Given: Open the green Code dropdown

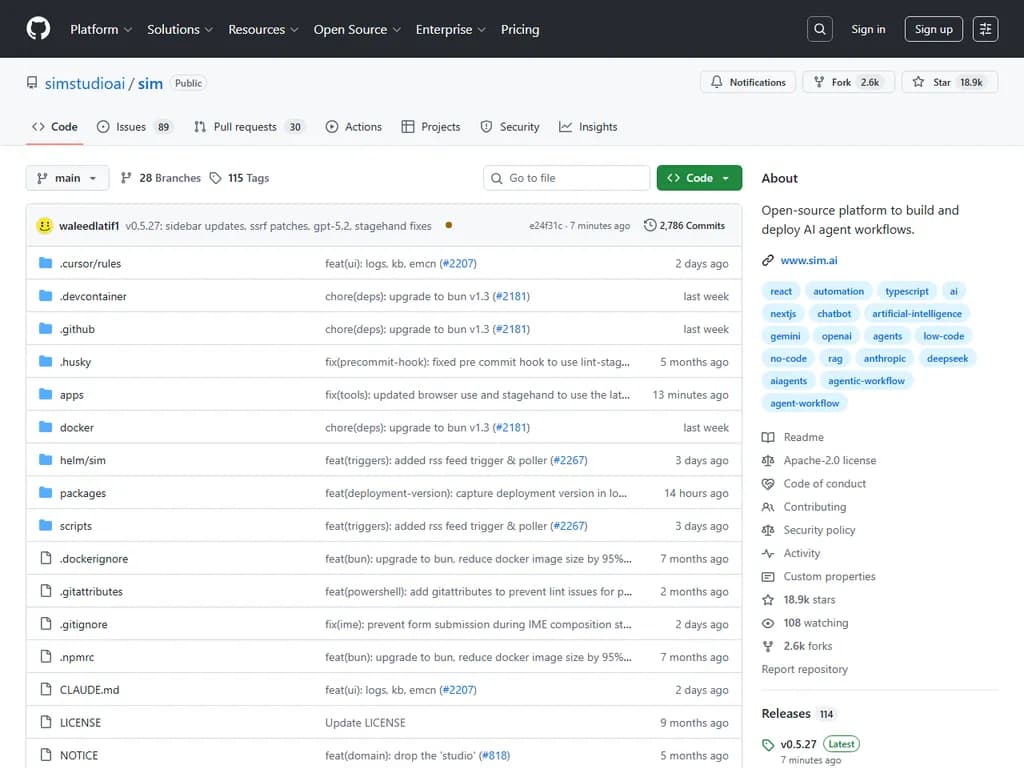Looking at the screenshot, I should (699, 177).
